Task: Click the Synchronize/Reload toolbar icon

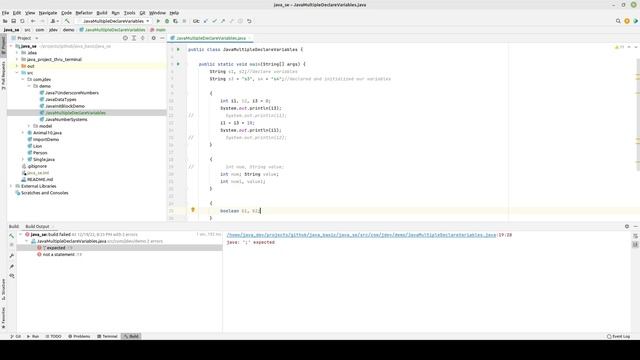Action: (x=22, y=21)
